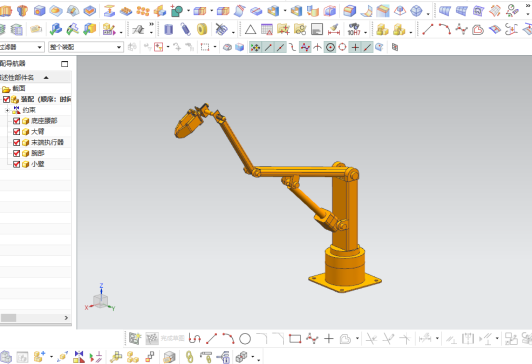Click the view triad cube in viewport
Screen dimensions: 532x364
[x=101, y=300]
